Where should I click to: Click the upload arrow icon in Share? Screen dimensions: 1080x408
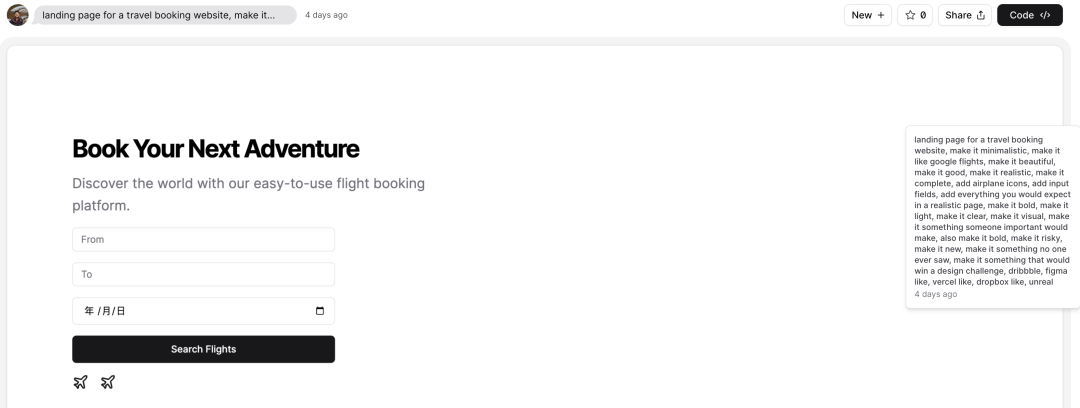pyautogui.click(x=981, y=15)
